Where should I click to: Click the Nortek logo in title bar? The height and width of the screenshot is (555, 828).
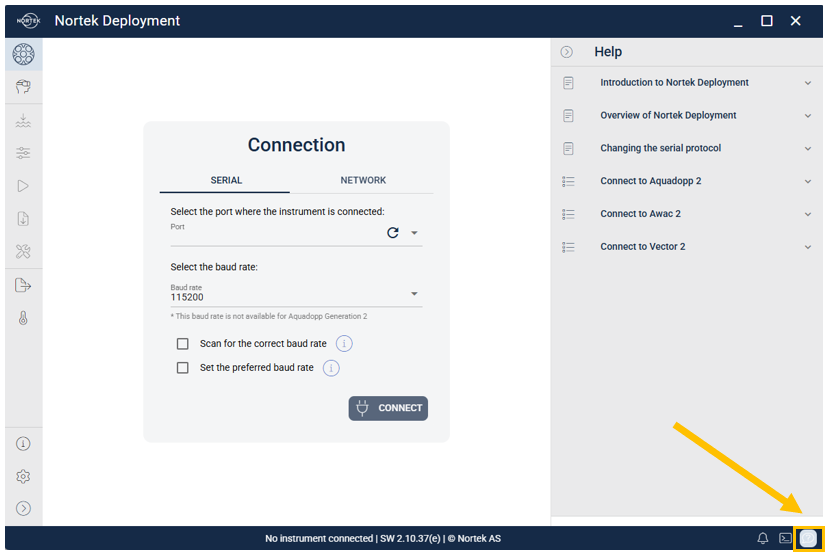click(28, 21)
